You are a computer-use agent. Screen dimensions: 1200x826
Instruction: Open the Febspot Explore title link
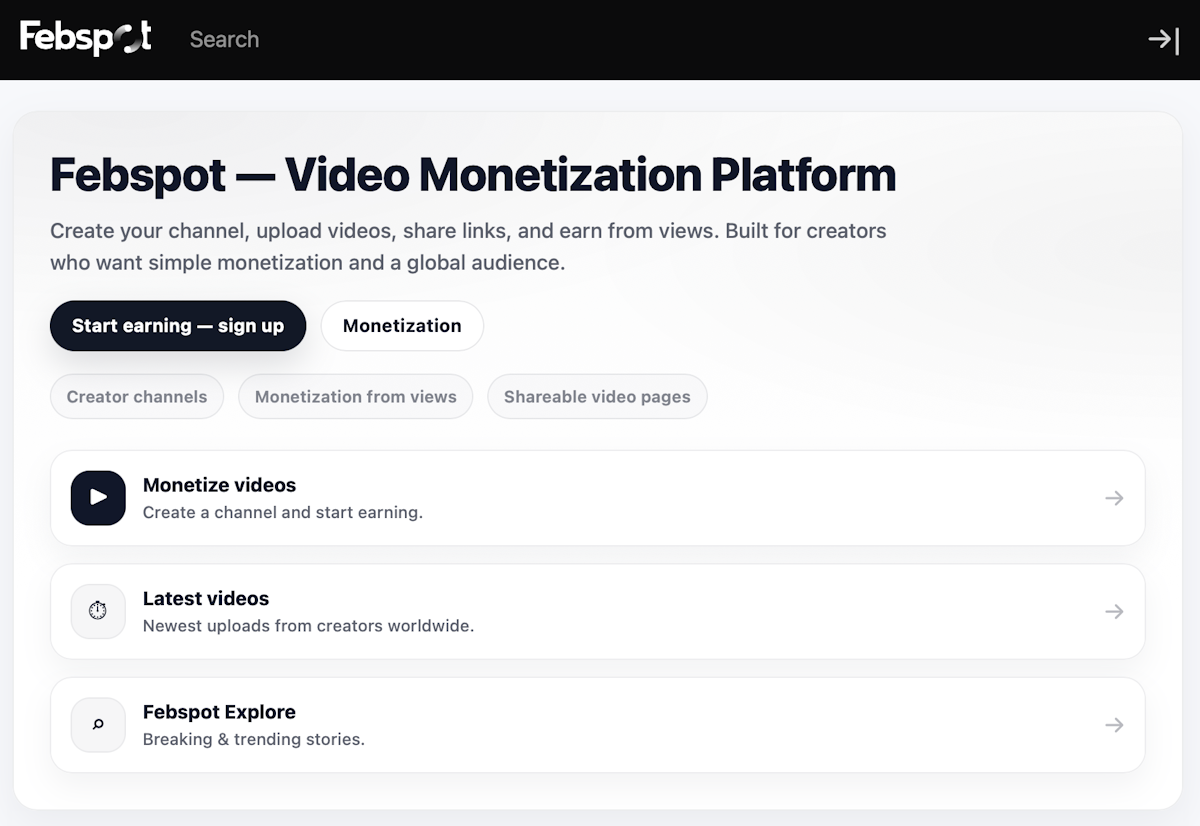tap(219, 712)
